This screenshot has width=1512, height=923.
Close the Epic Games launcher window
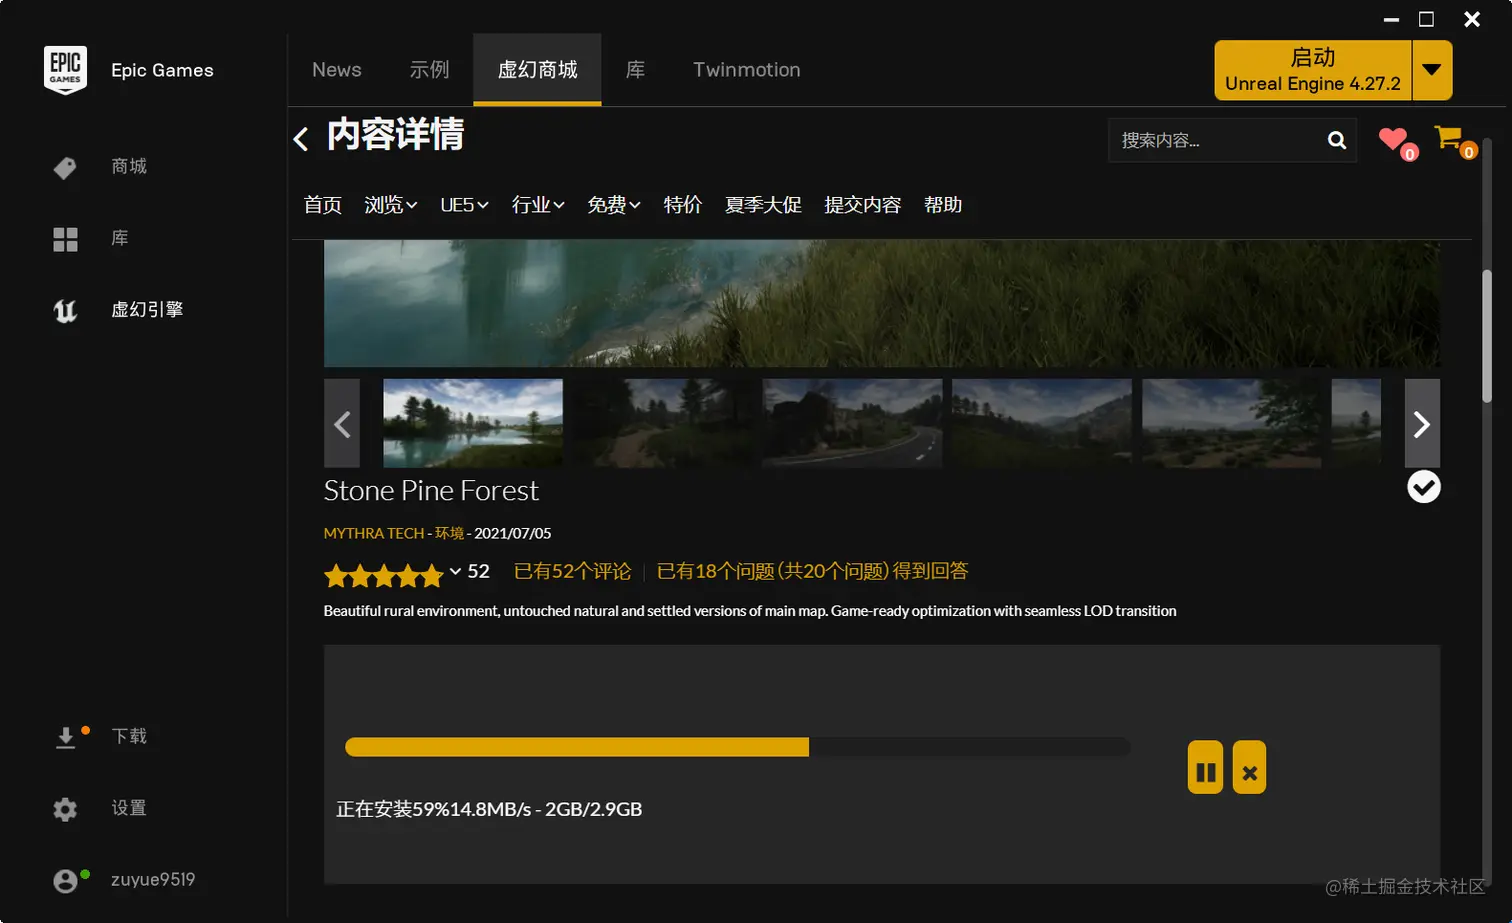(x=1472, y=20)
